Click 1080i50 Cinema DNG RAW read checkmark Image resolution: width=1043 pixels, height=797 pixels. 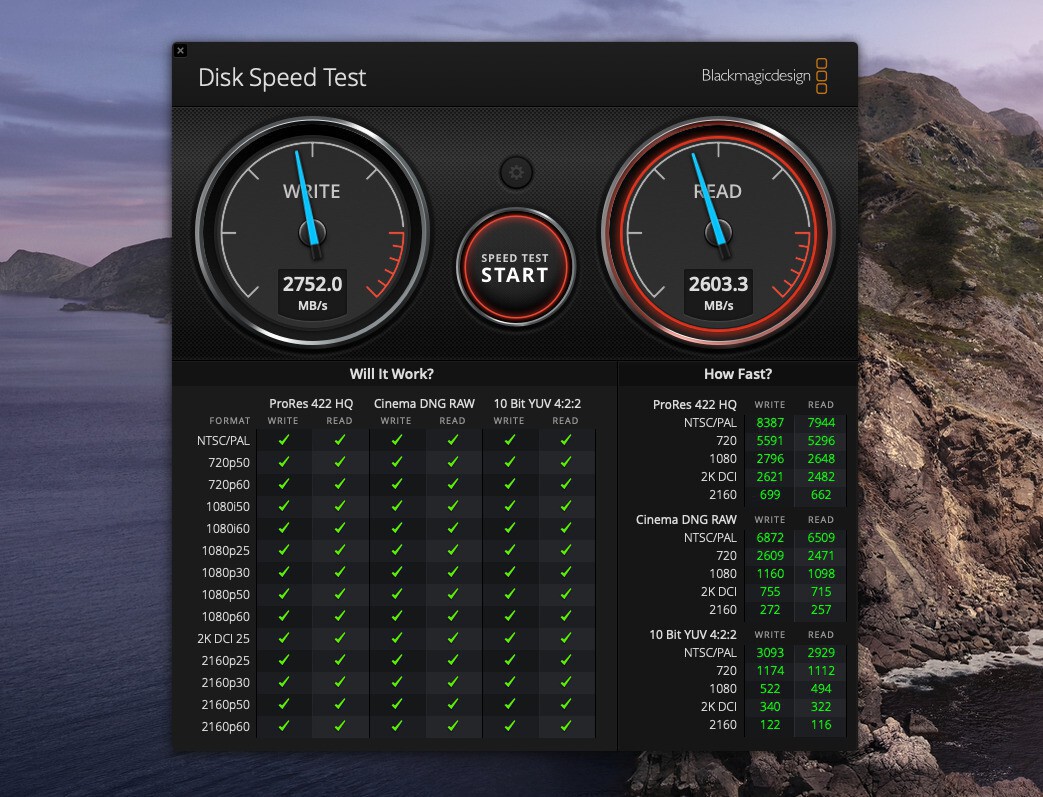coord(453,506)
